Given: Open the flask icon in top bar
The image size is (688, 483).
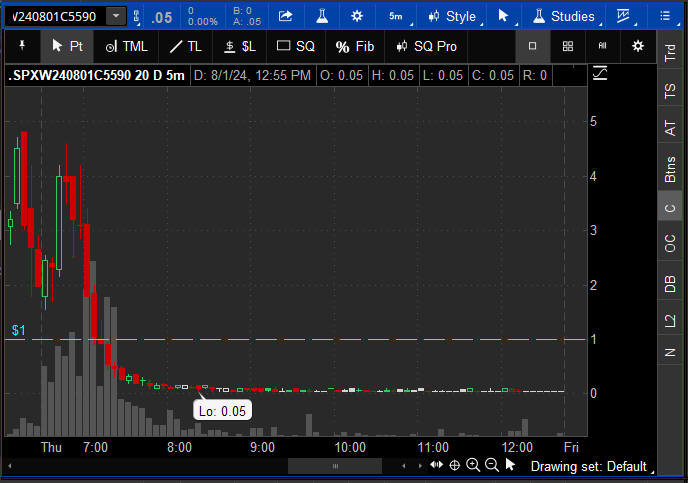Looking at the screenshot, I should point(322,17).
